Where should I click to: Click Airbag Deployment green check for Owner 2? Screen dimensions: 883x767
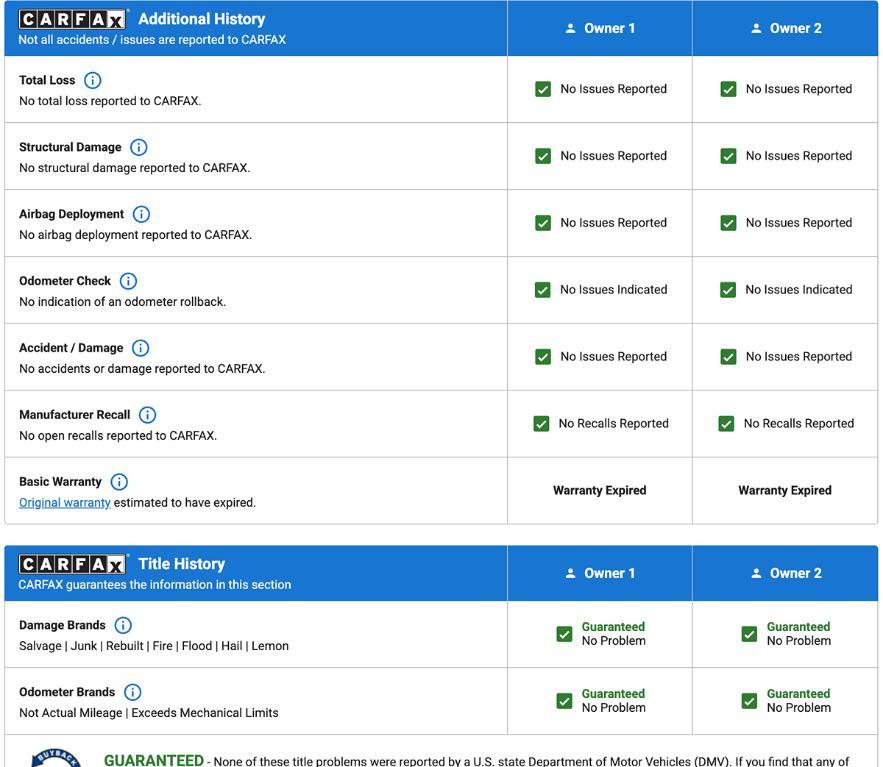coord(728,223)
